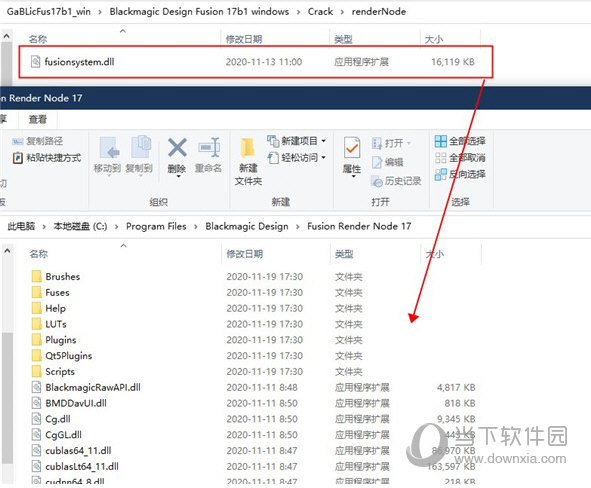Sort by Date modified (修改日期) in lower window

point(245,254)
